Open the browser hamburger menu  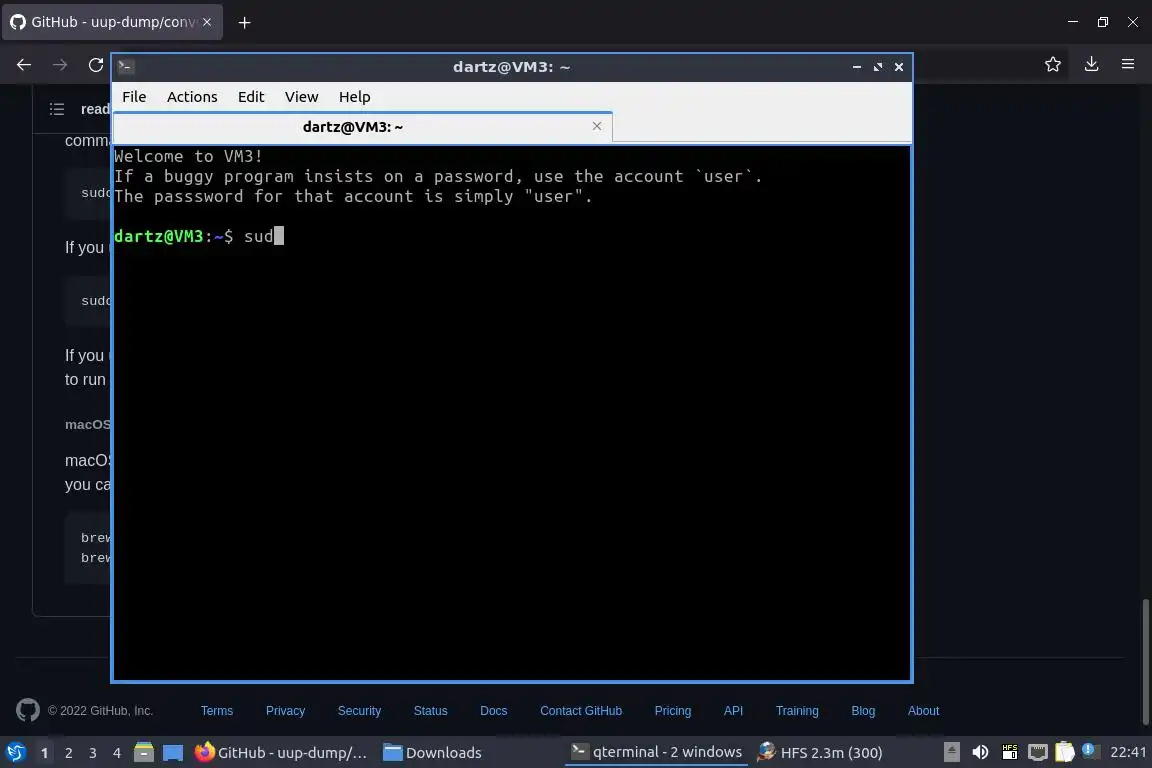[x=1128, y=65]
